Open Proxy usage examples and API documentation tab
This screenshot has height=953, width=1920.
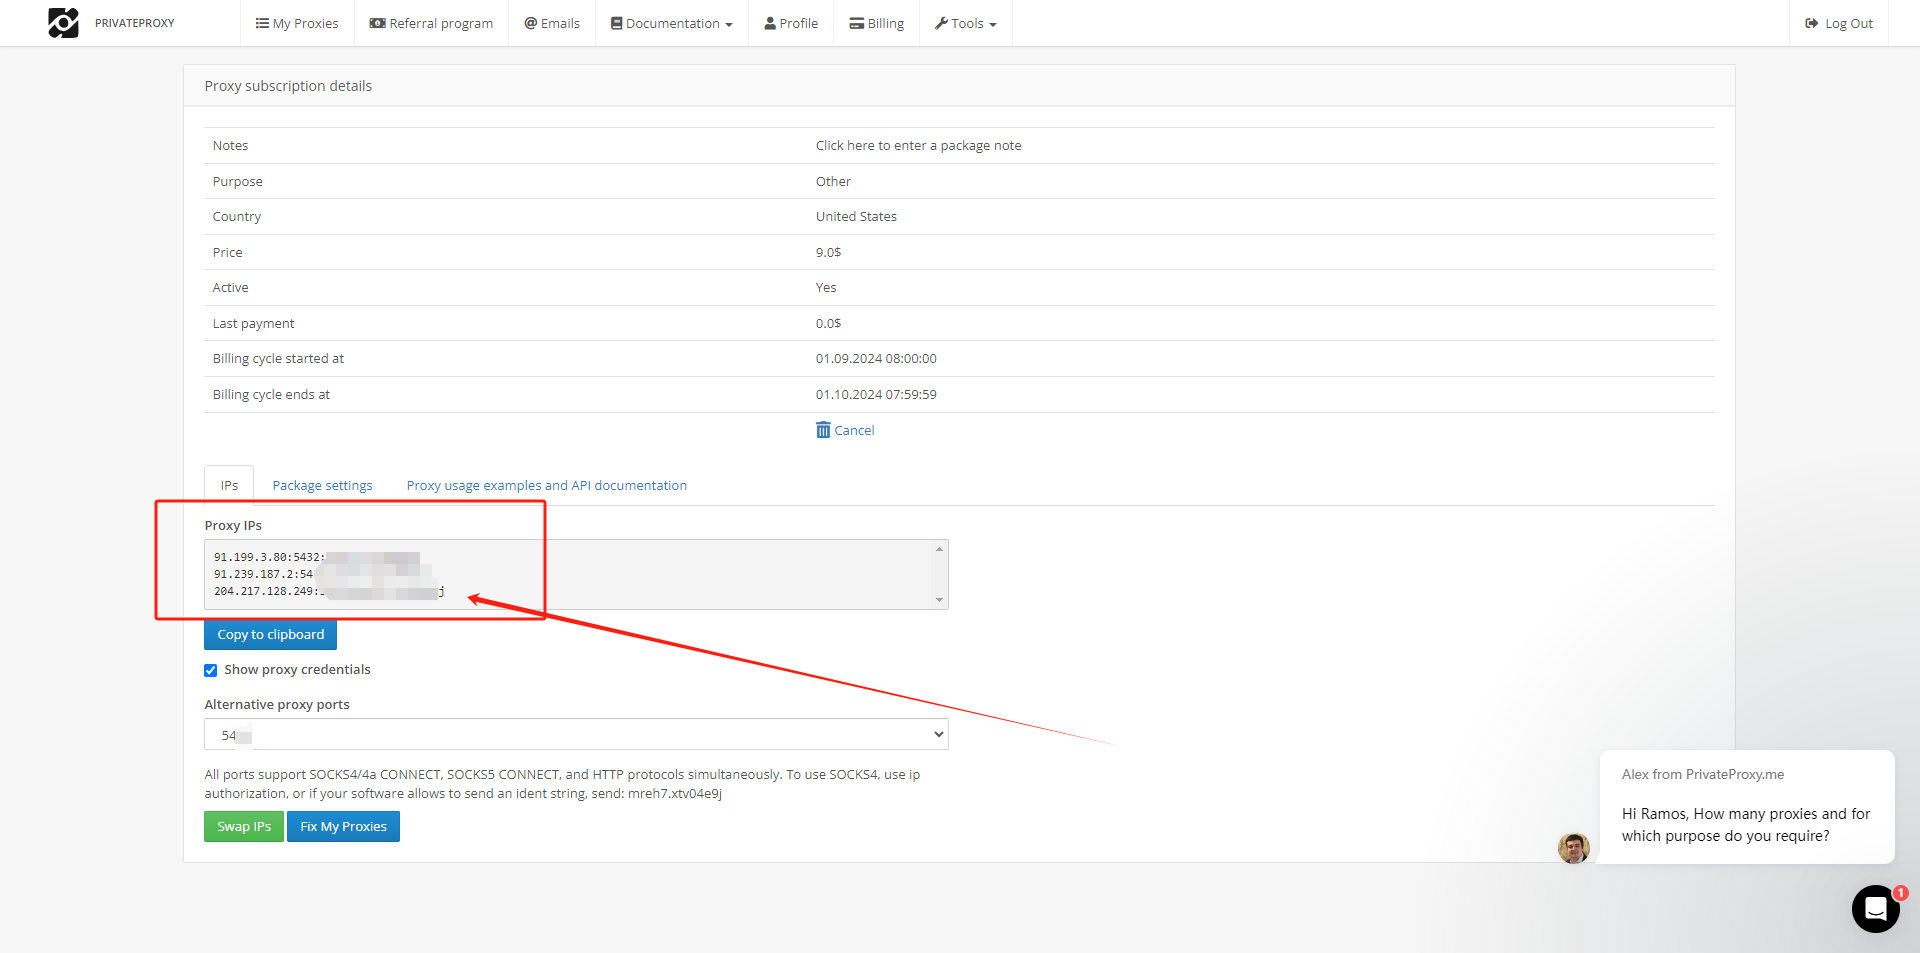(546, 486)
